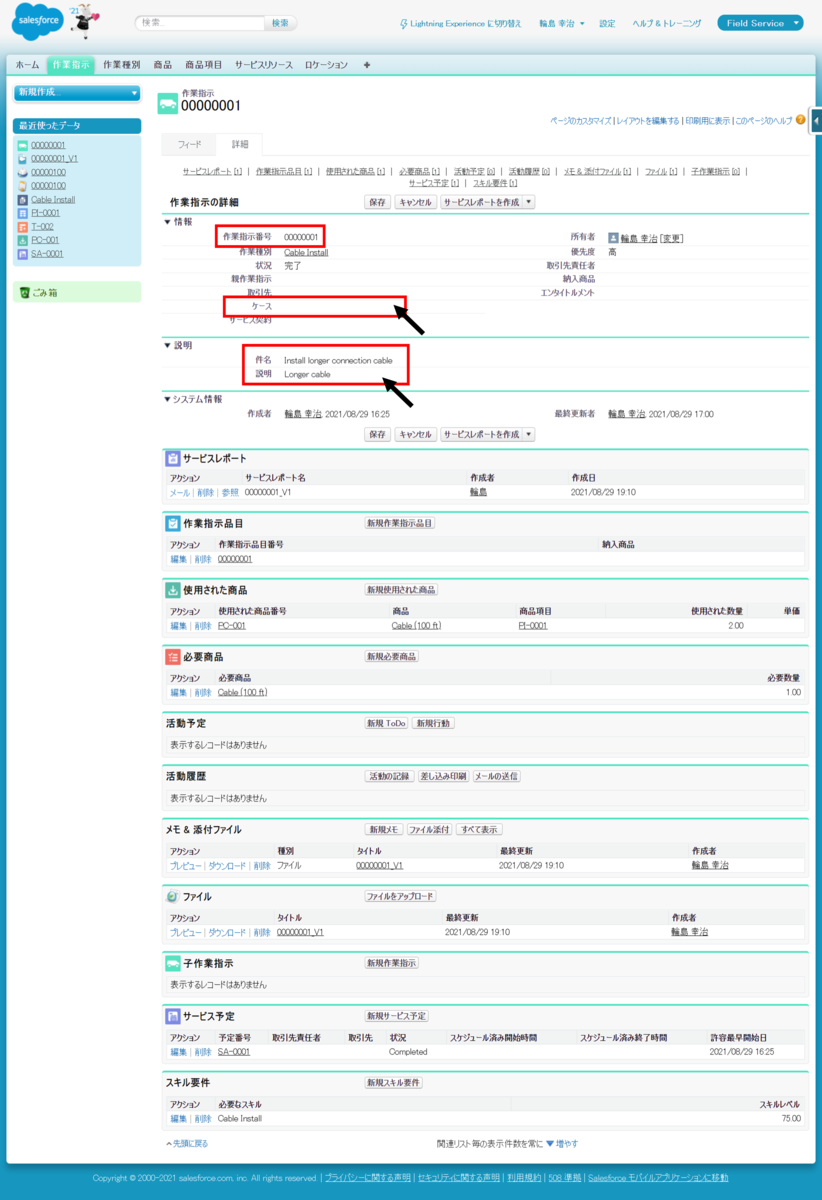Screen dimensions: 822x1200
Task: Open the ホーム tab
Action: point(28,65)
